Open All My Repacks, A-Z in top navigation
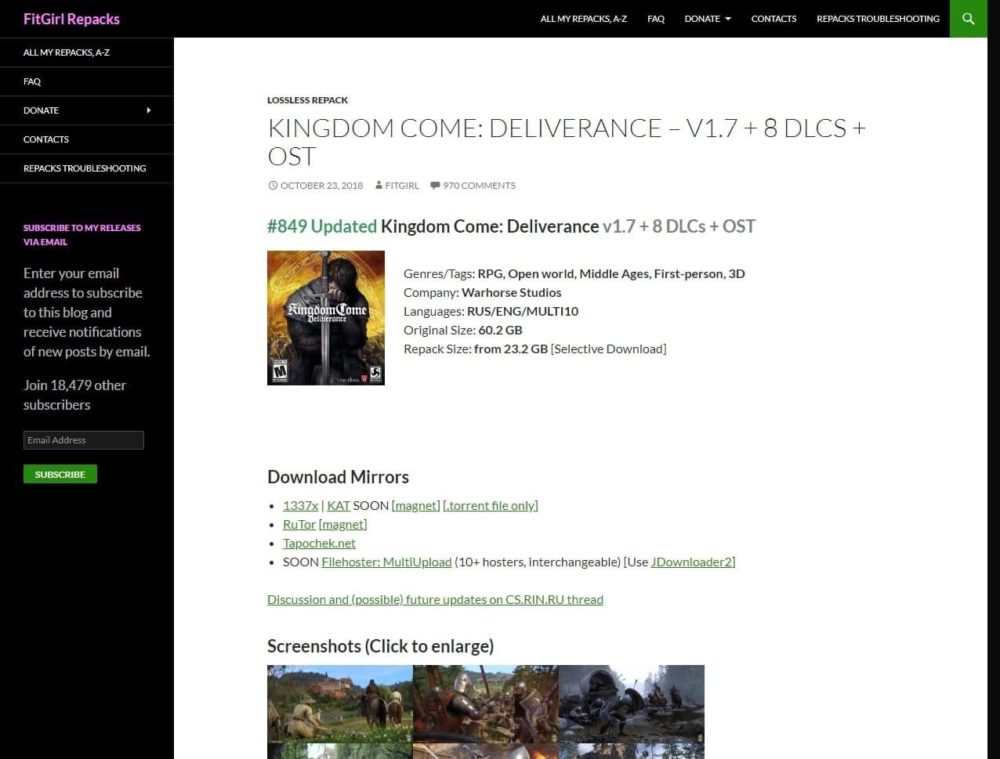Viewport: 1000px width, 759px height. 583,19
